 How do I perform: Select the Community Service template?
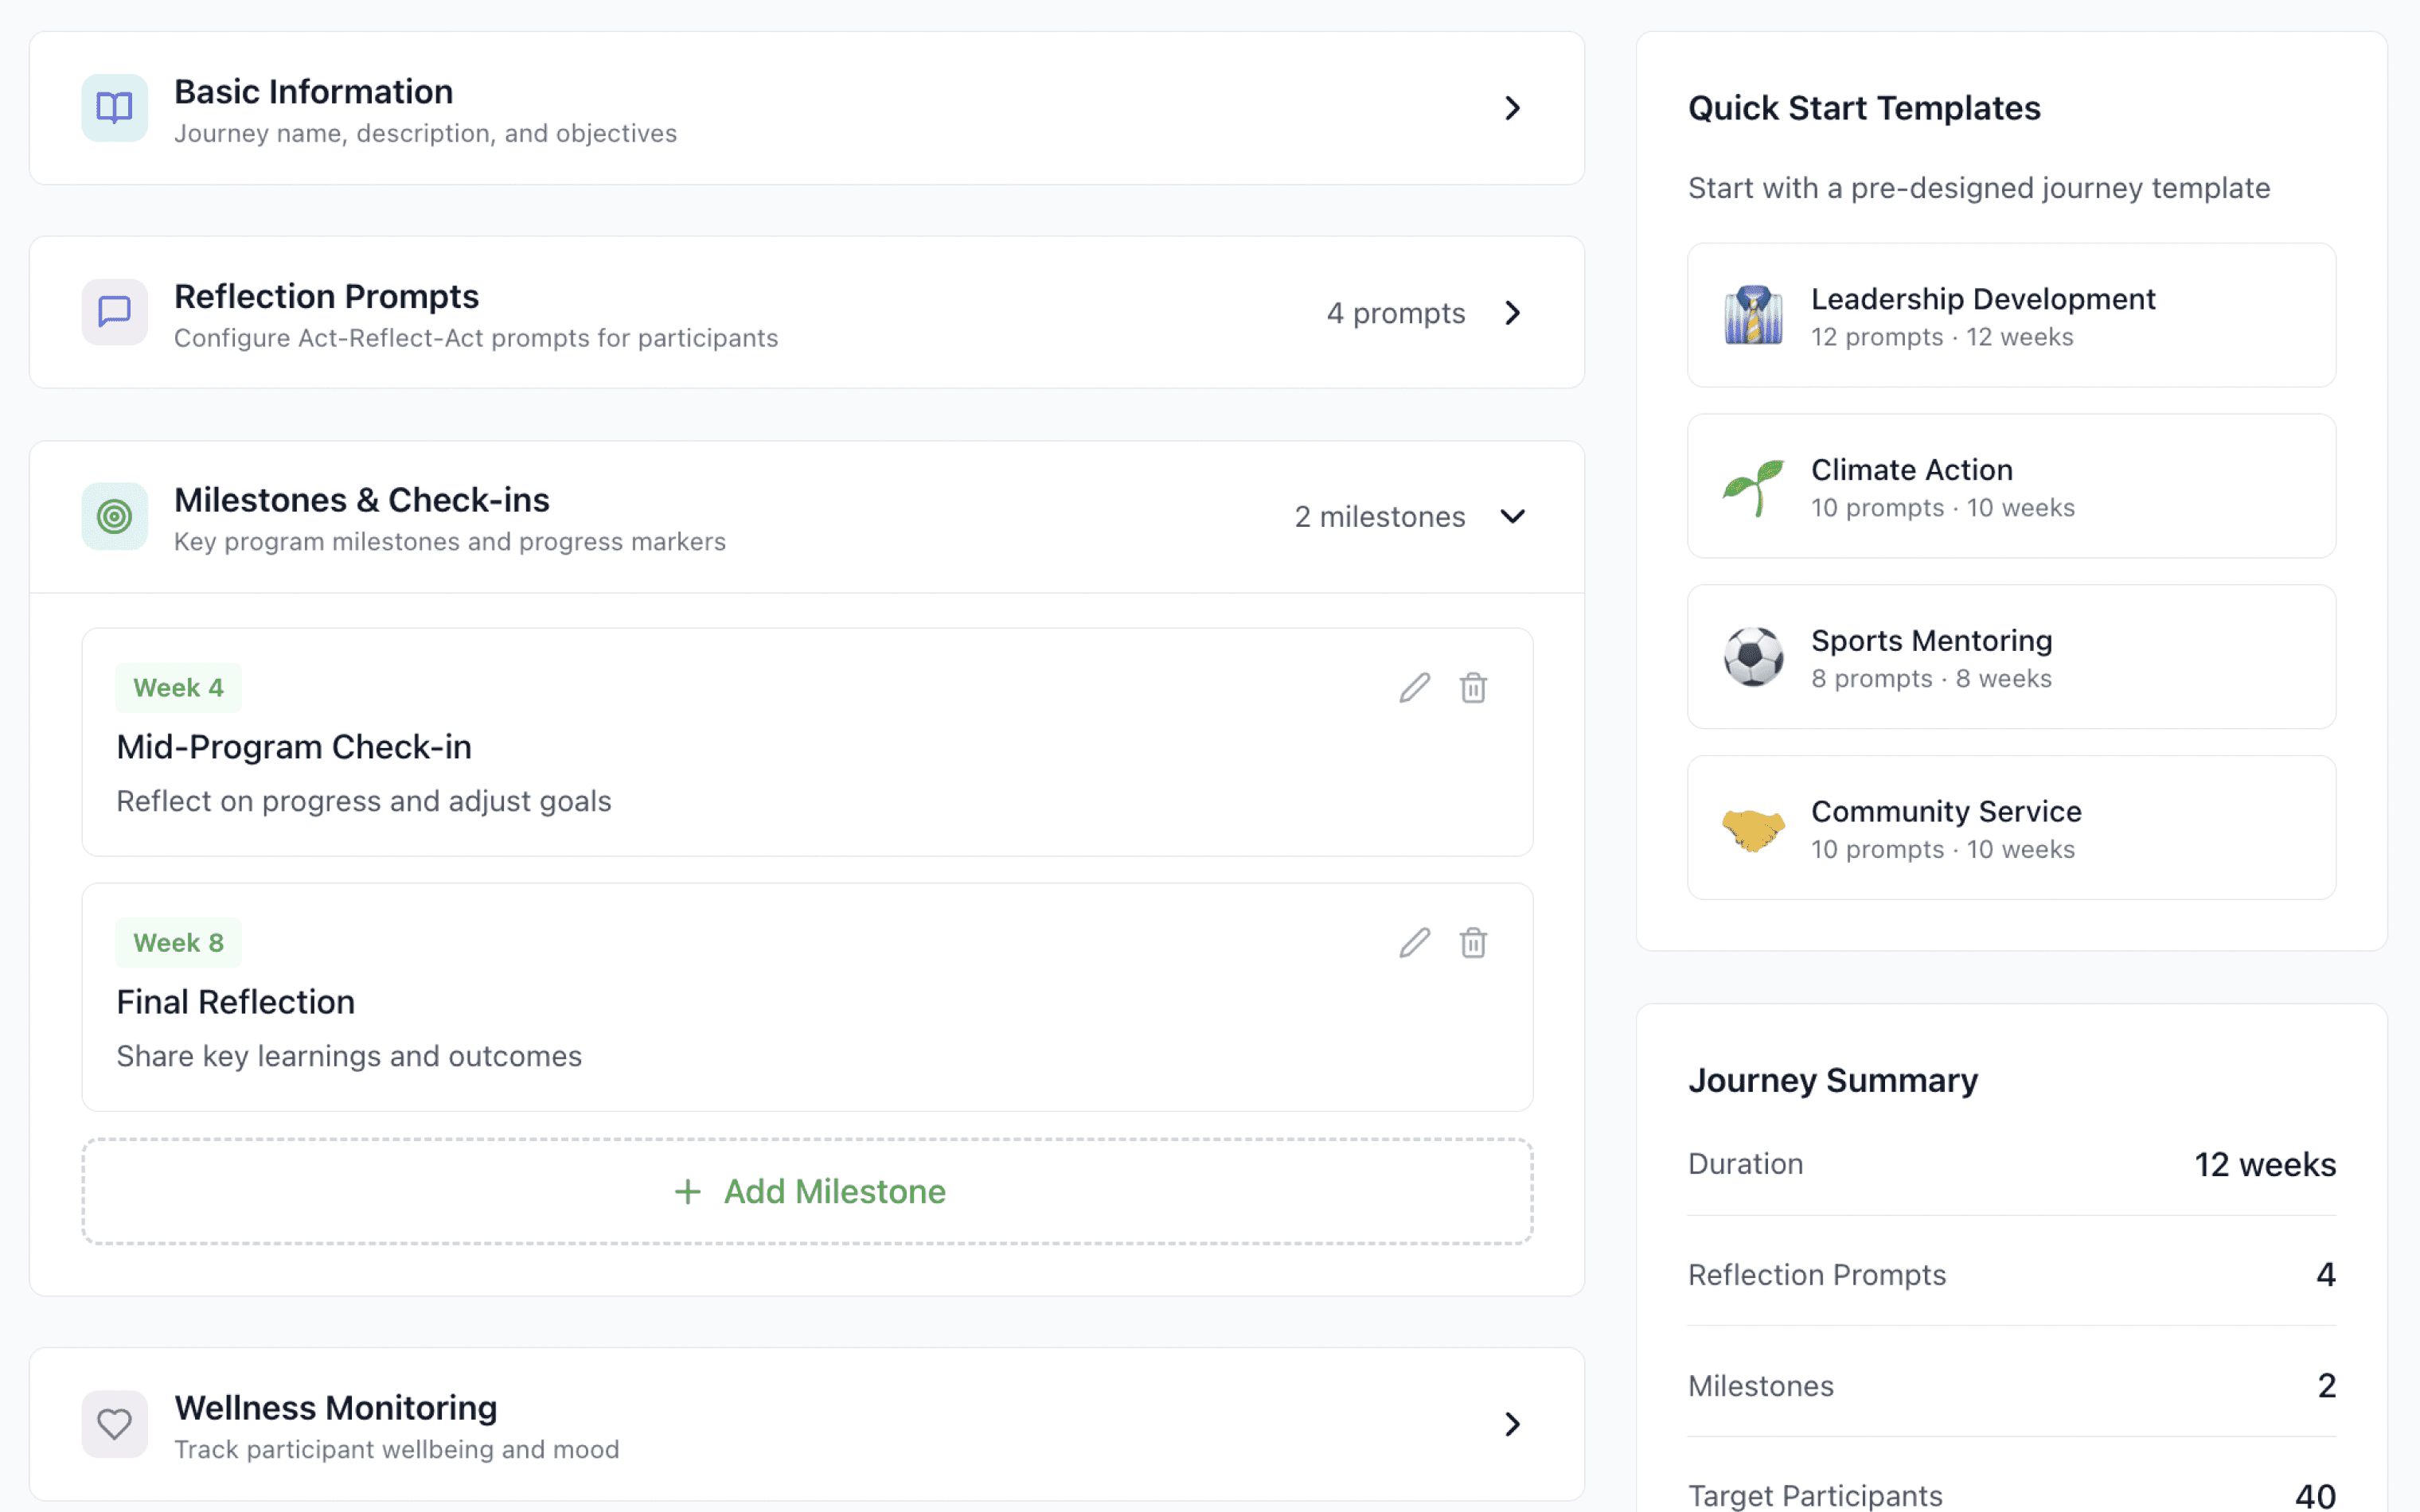coord(2011,828)
